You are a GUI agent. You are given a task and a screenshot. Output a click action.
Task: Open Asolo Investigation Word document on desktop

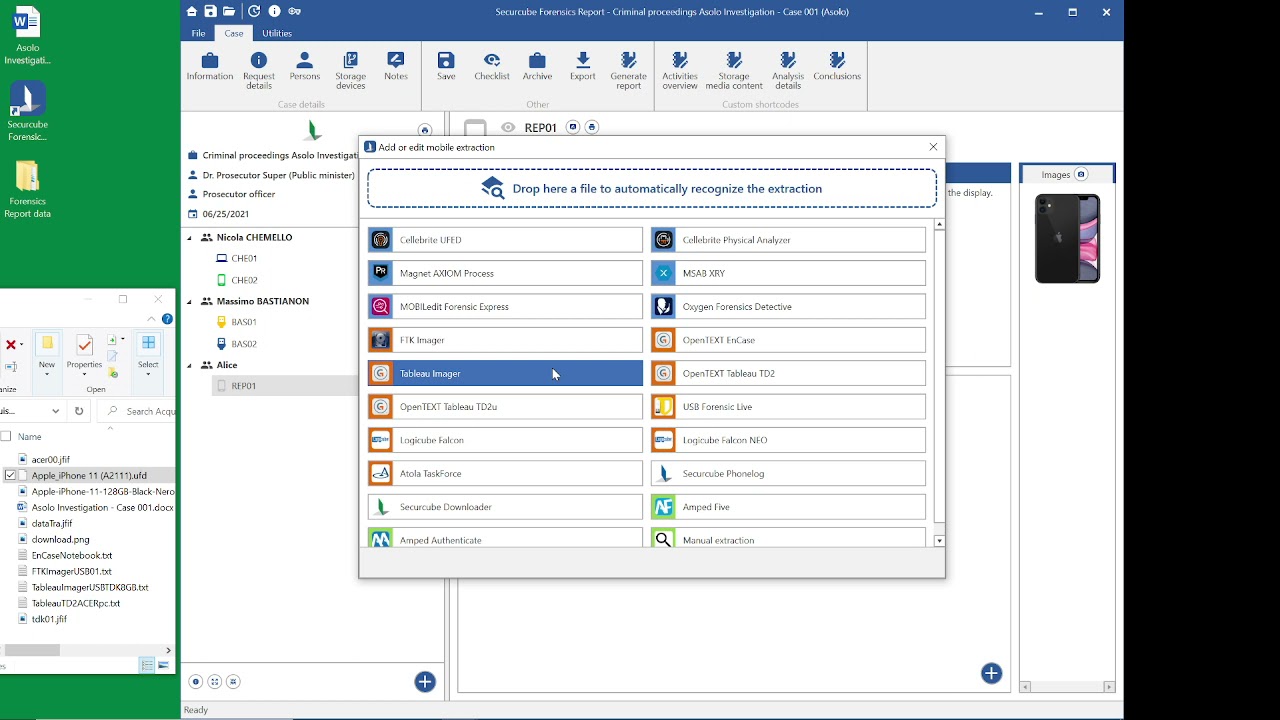point(27,36)
